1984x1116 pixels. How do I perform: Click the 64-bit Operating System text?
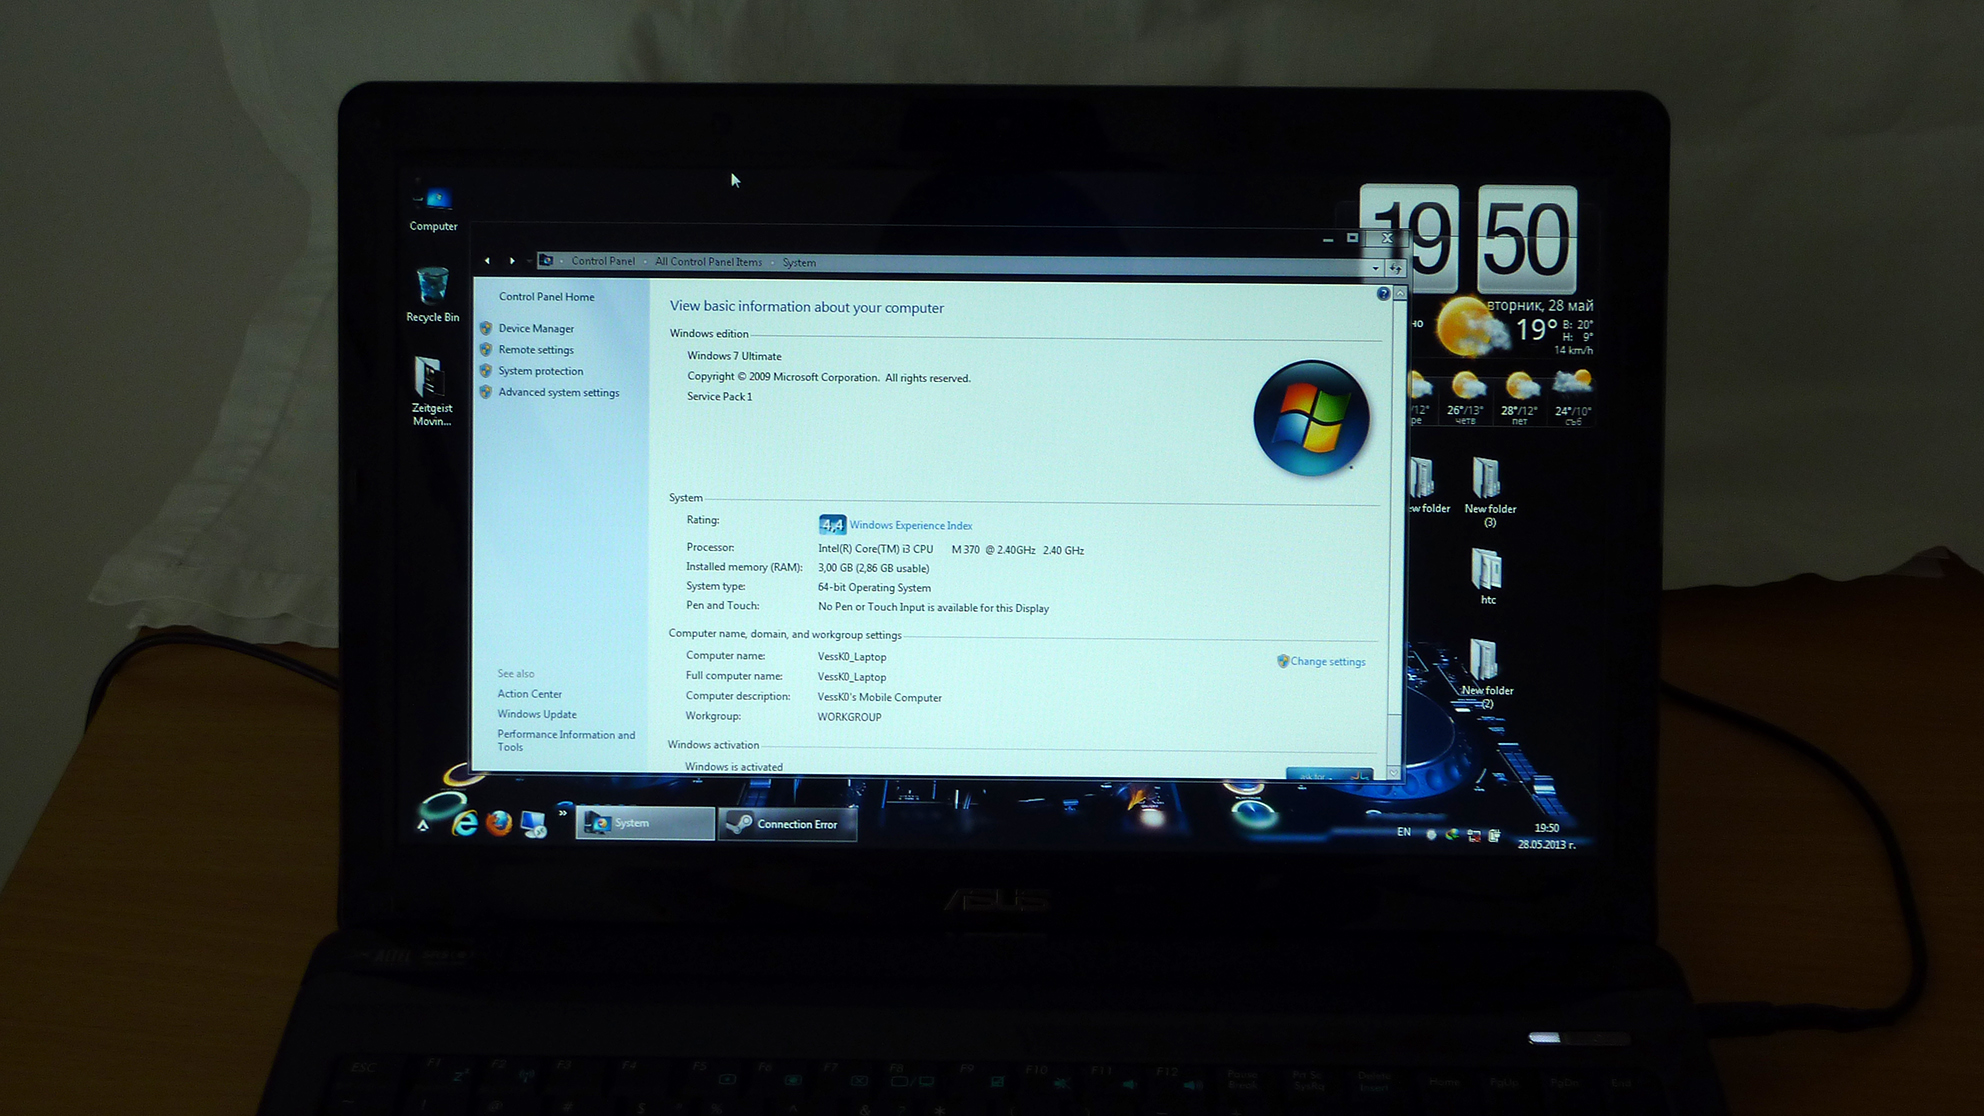pos(874,588)
